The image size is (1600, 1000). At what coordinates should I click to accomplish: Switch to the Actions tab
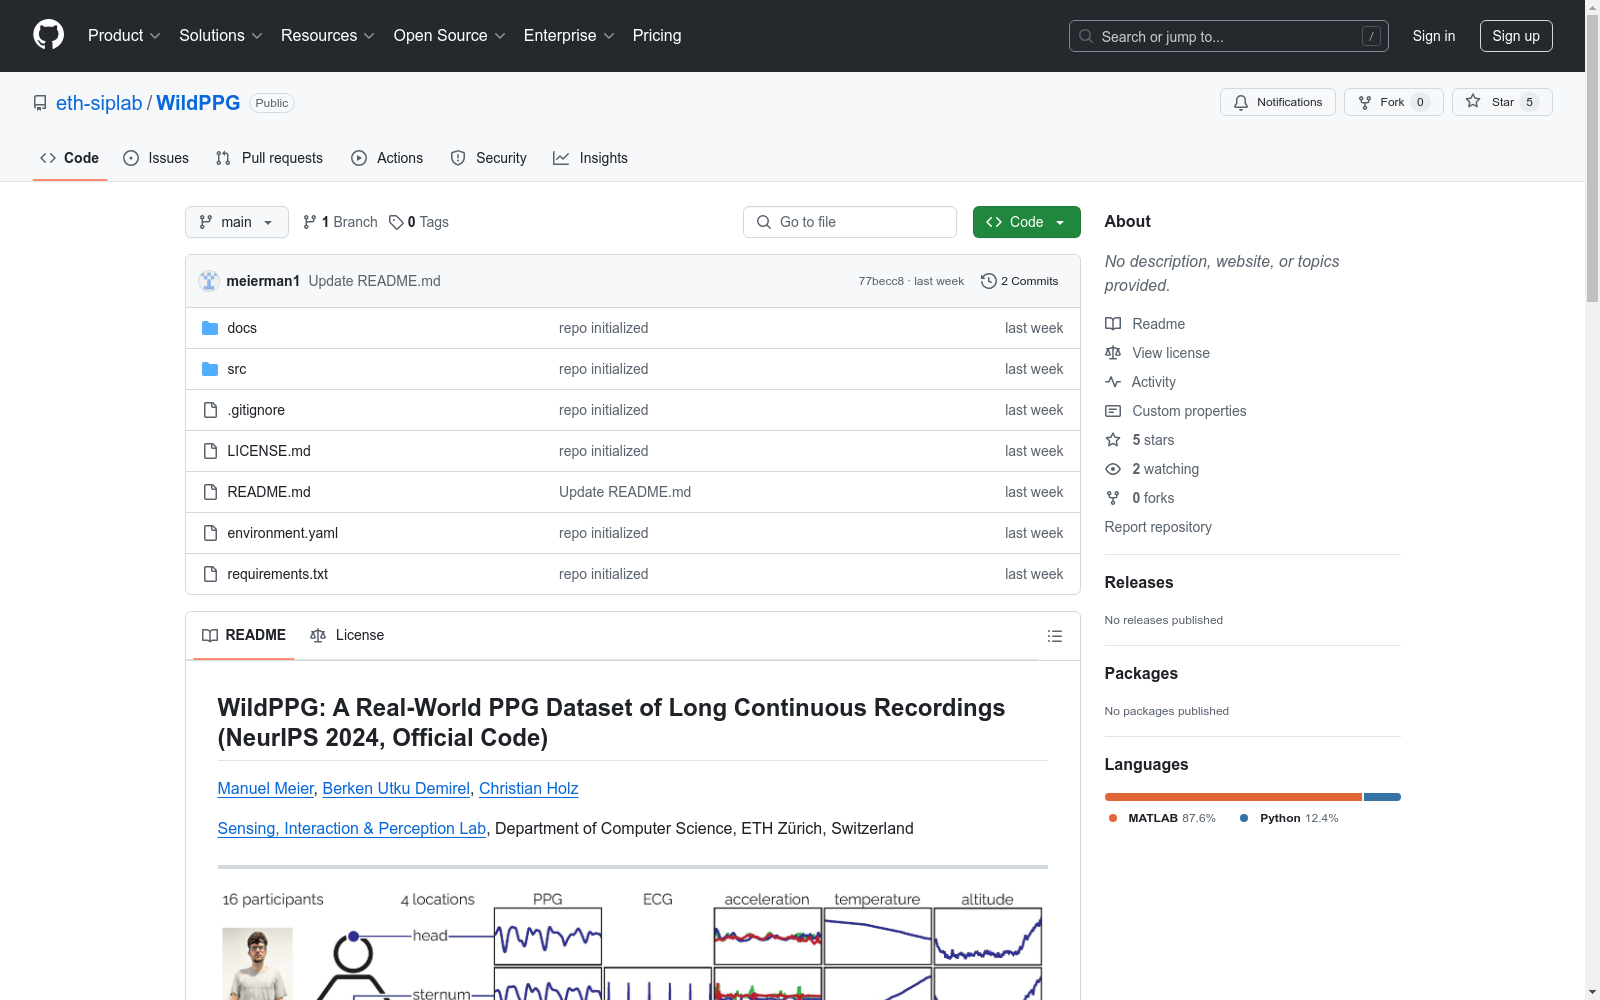pyautogui.click(x=387, y=158)
